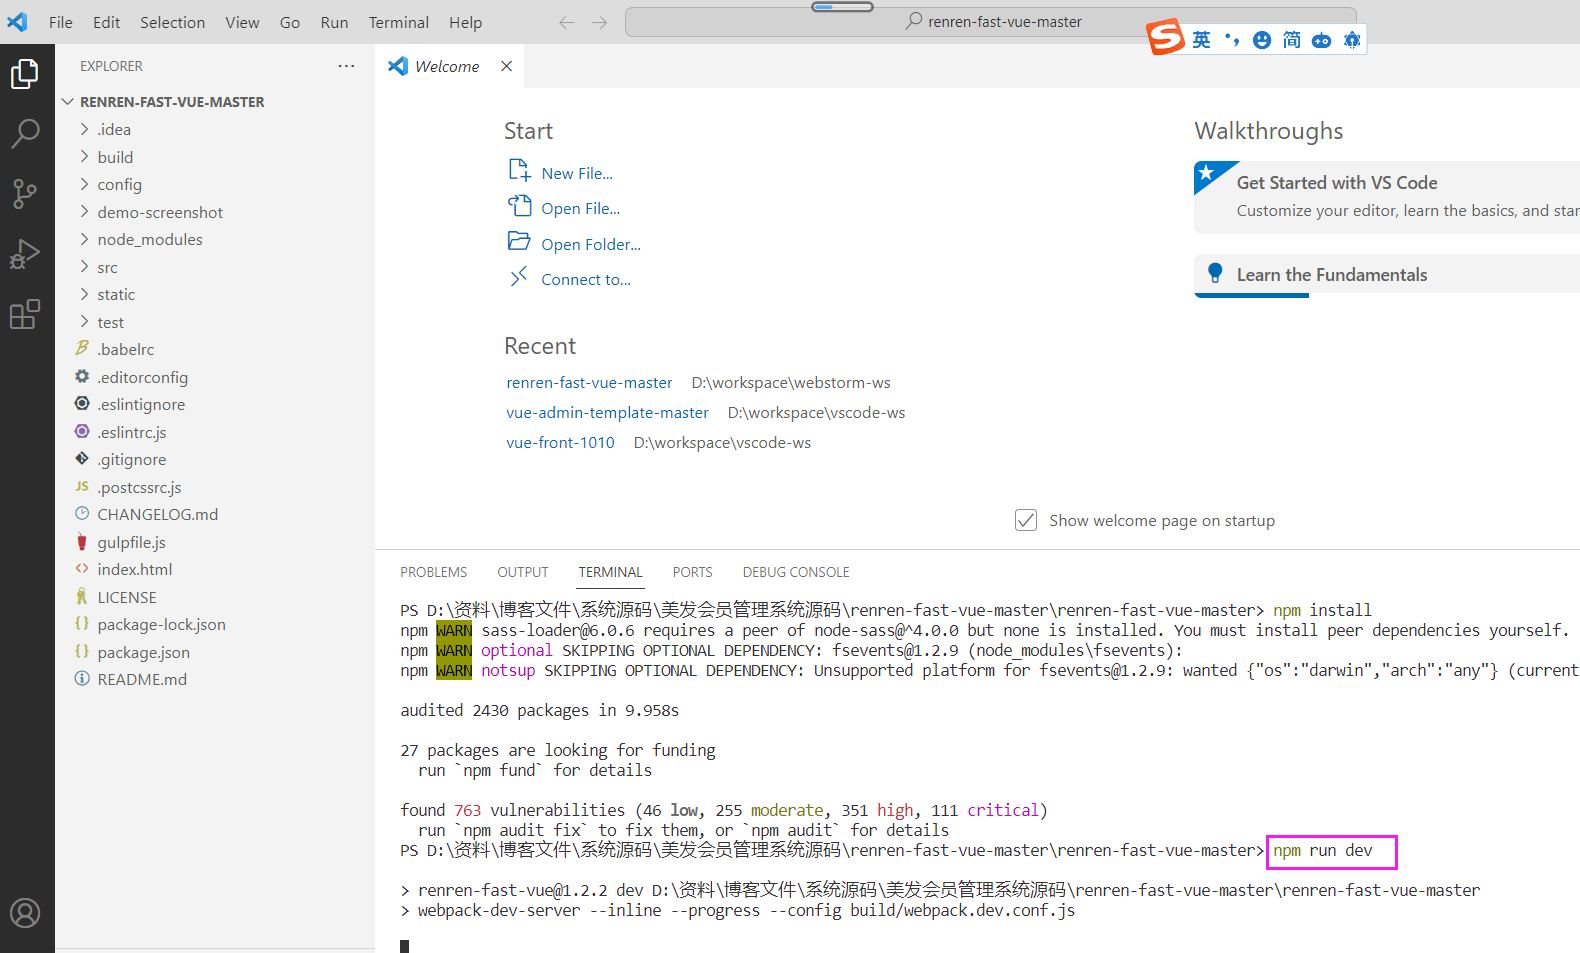Click the Open File icon
Image resolution: width=1580 pixels, height=953 pixels.
click(519, 206)
